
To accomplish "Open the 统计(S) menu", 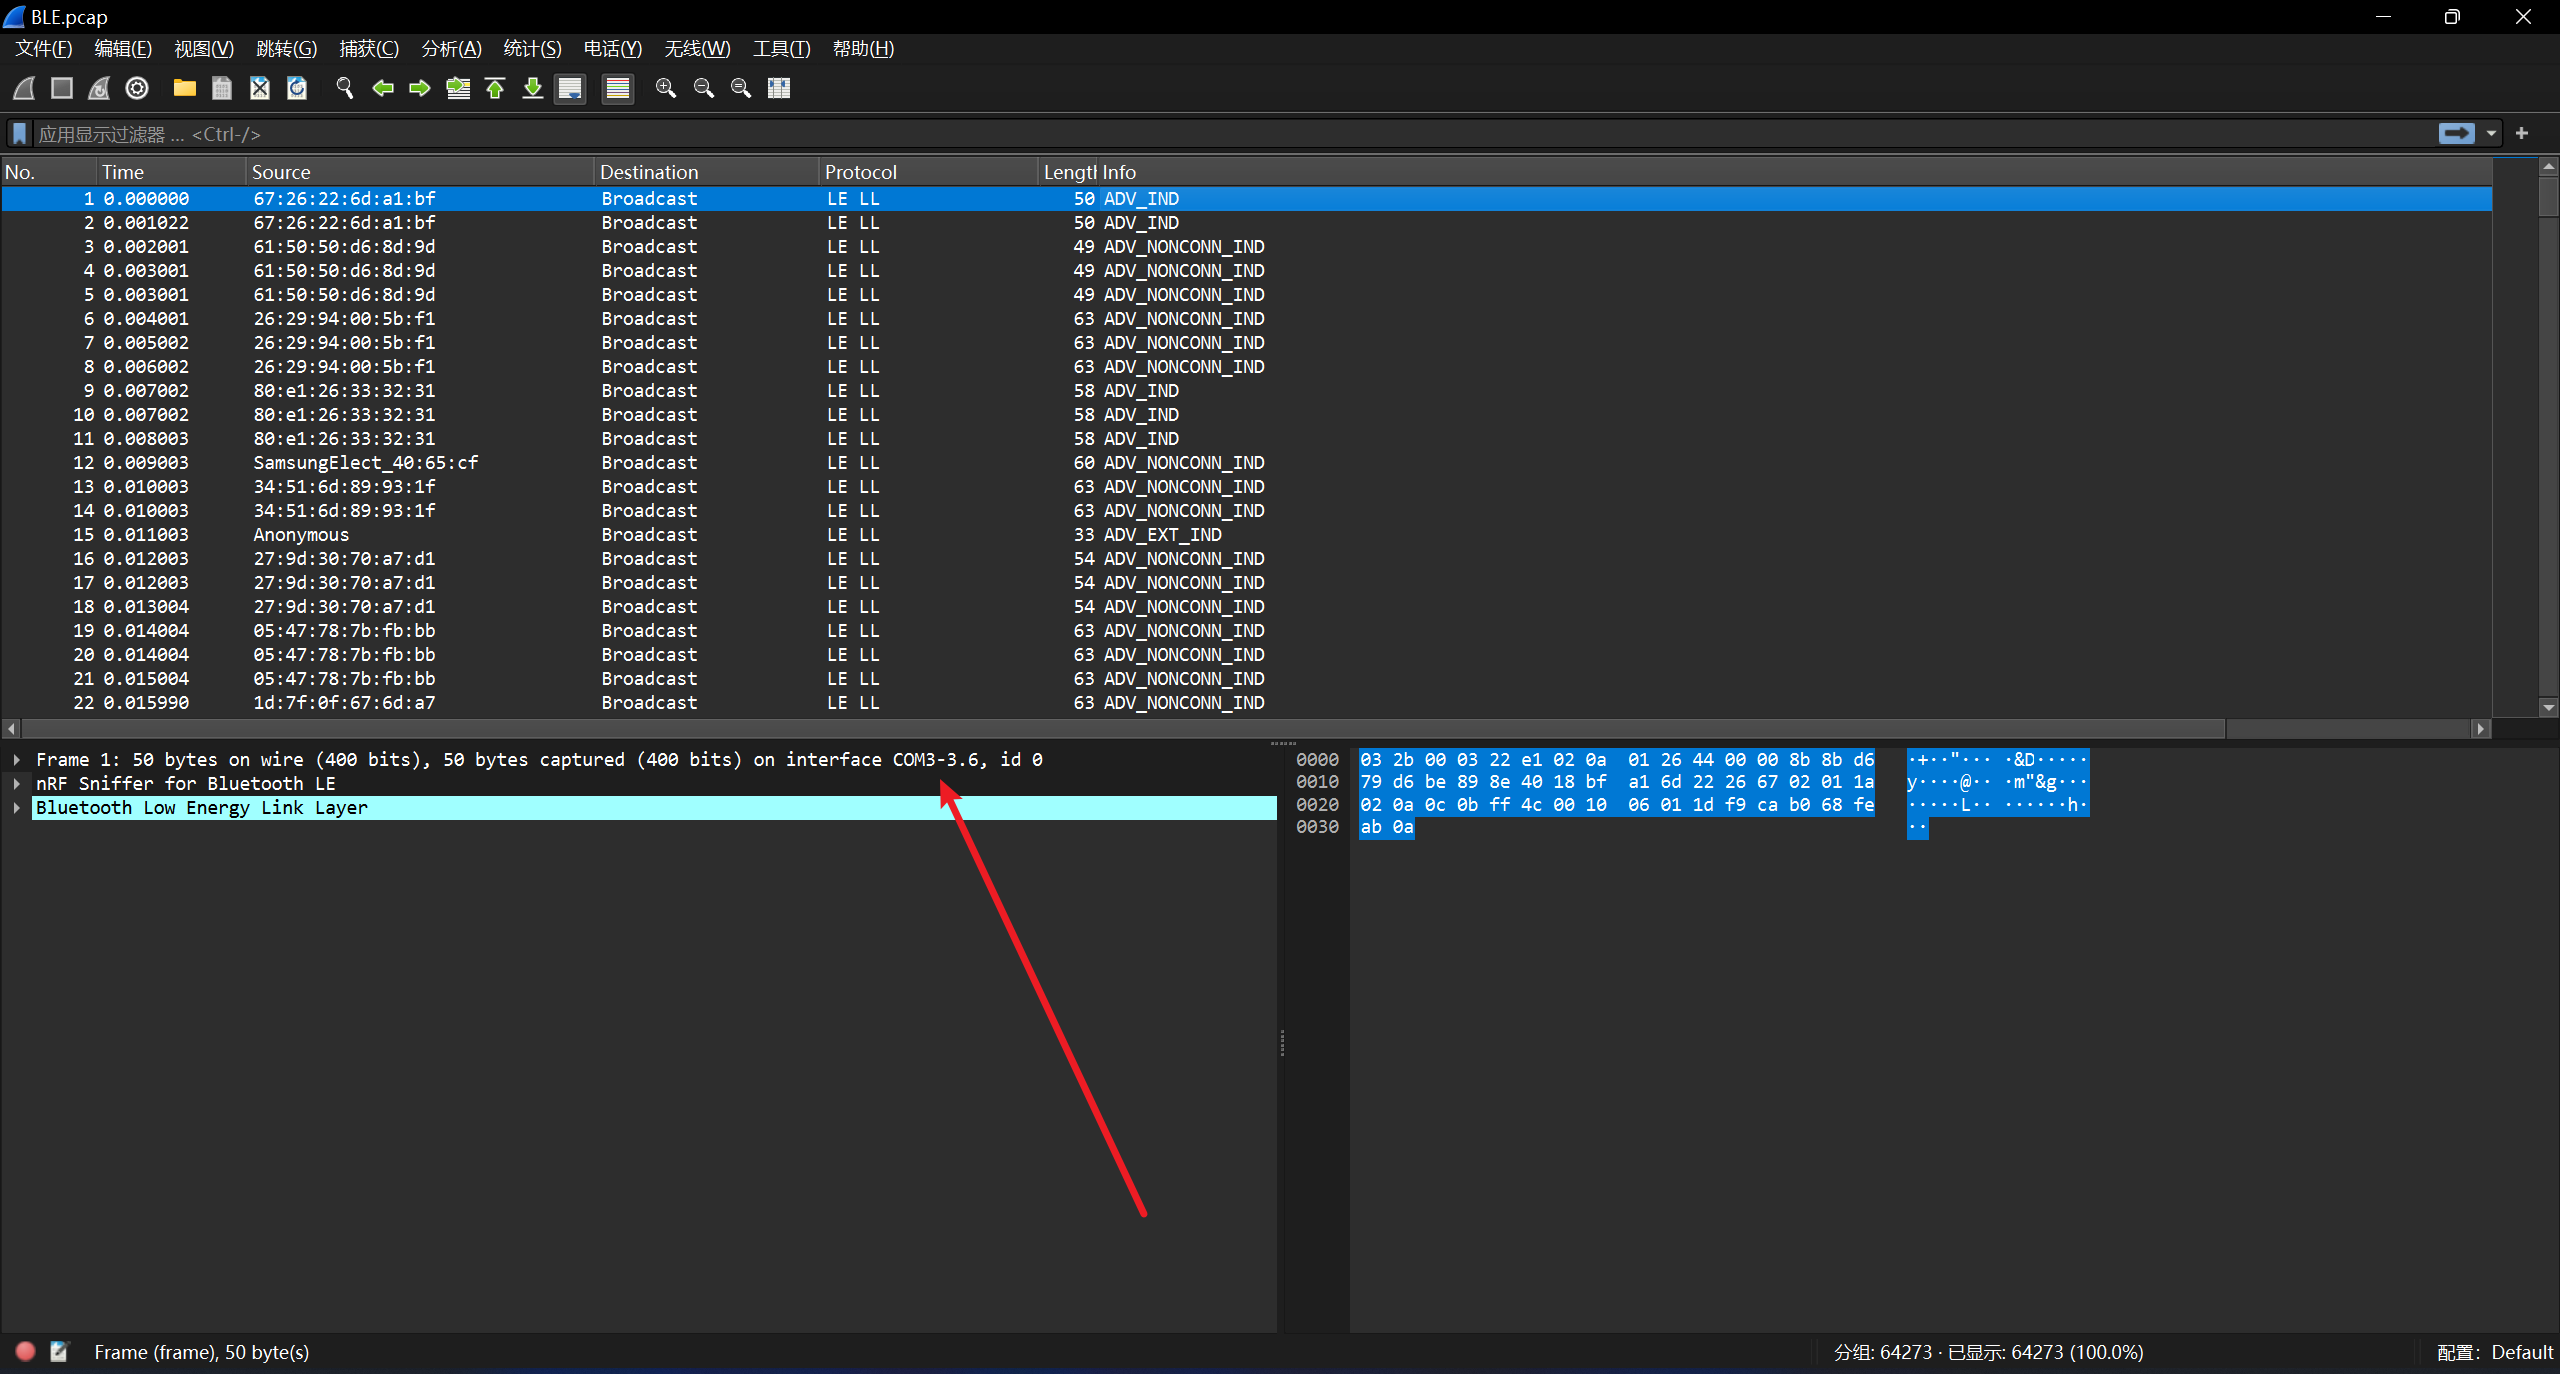I will click(x=532, y=48).
